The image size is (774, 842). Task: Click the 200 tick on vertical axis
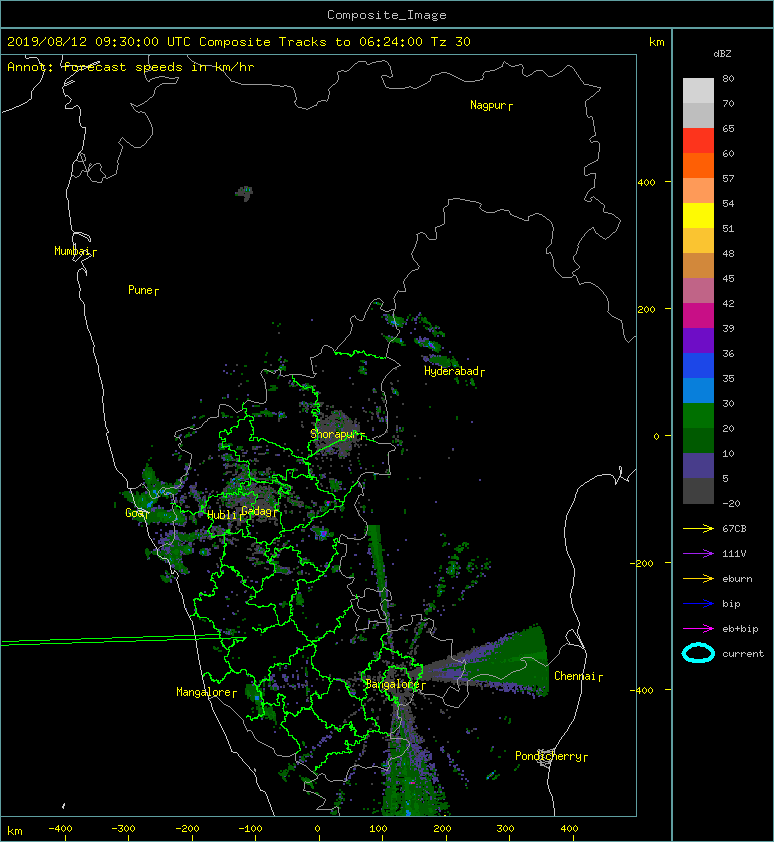click(x=647, y=309)
